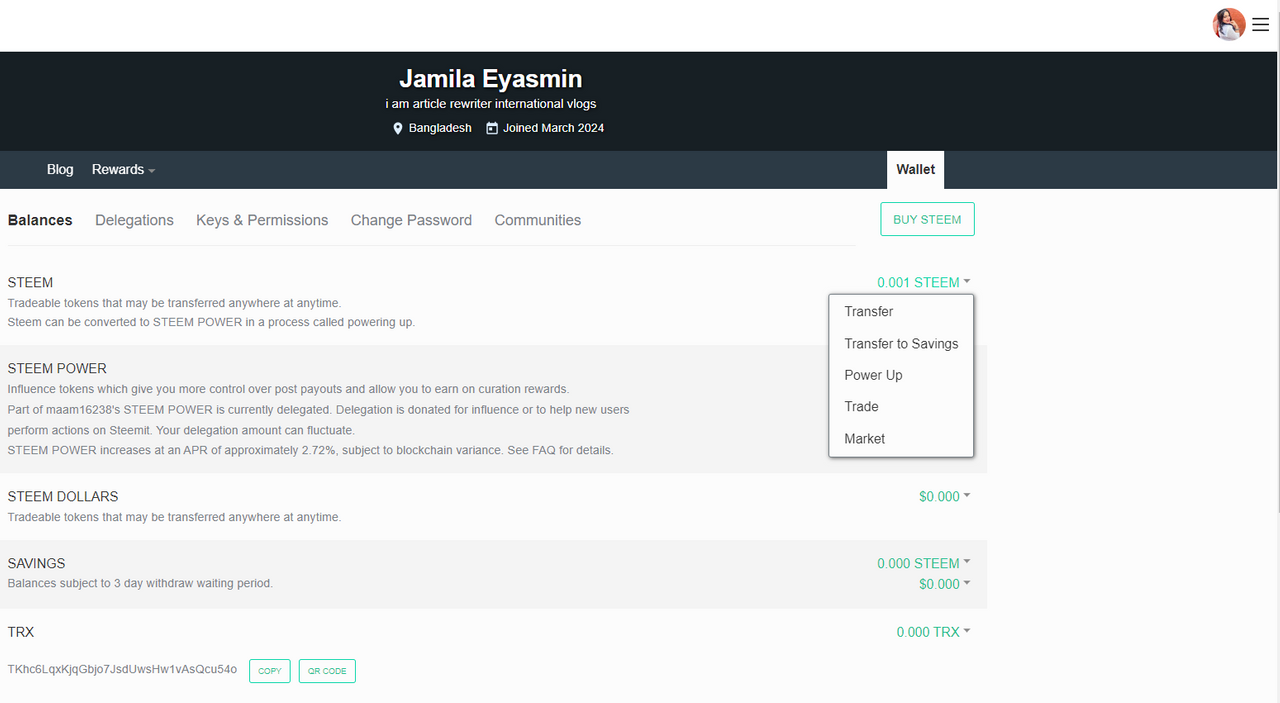The width and height of the screenshot is (1280, 703).
Task: Switch to the Balances tab
Action: [x=40, y=220]
